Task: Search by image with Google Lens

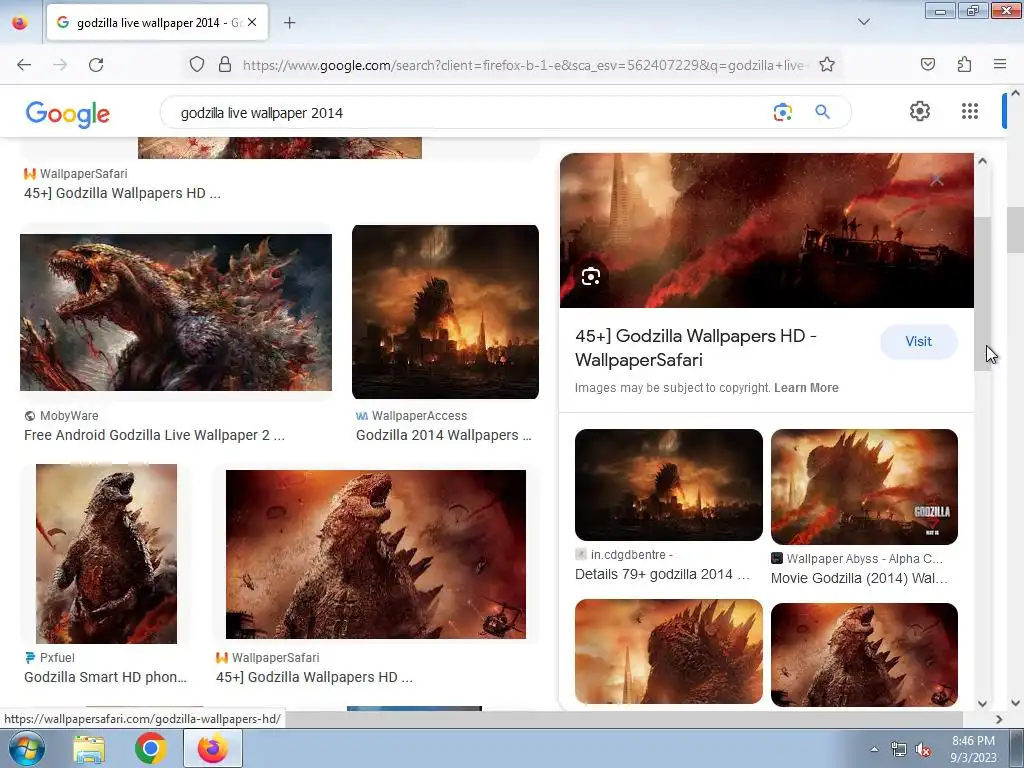Action: 782,112
